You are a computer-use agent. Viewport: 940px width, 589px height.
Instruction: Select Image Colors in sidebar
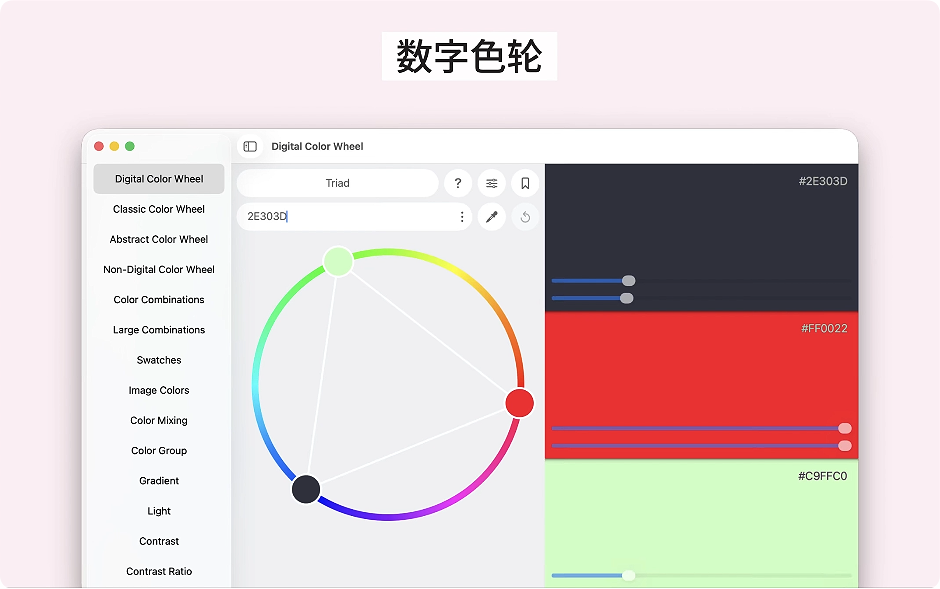tap(159, 390)
